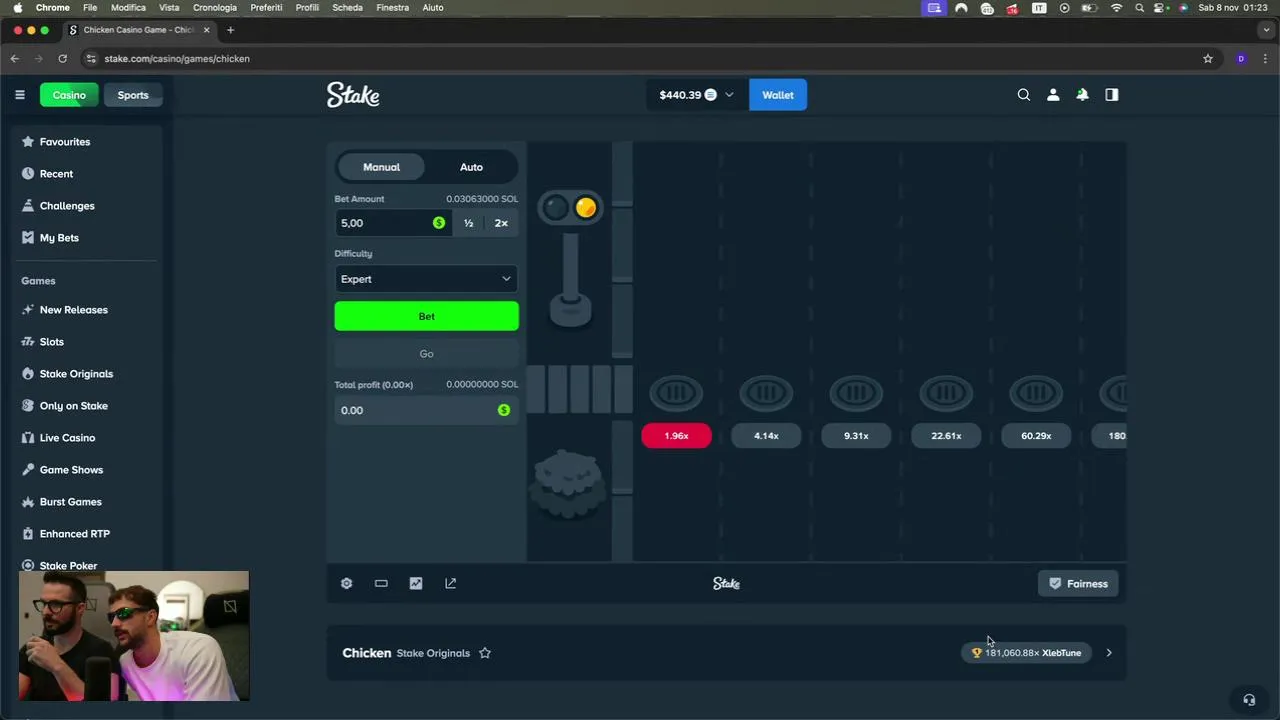Screen dimensions: 1280x720
Task: Switch to Manual betting mode
Action: [x=381, y=167]
